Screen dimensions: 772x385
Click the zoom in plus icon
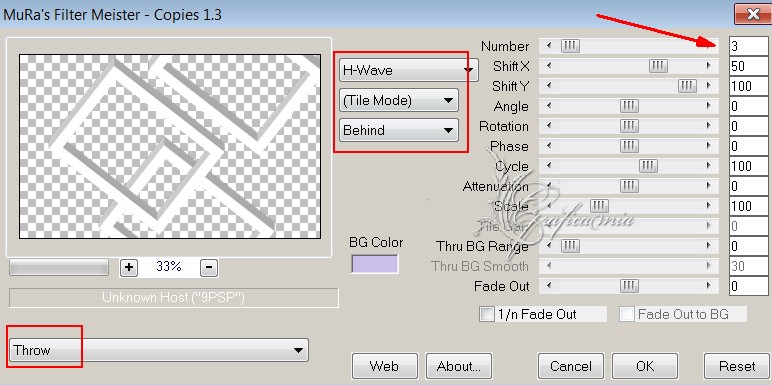[129, 267]
